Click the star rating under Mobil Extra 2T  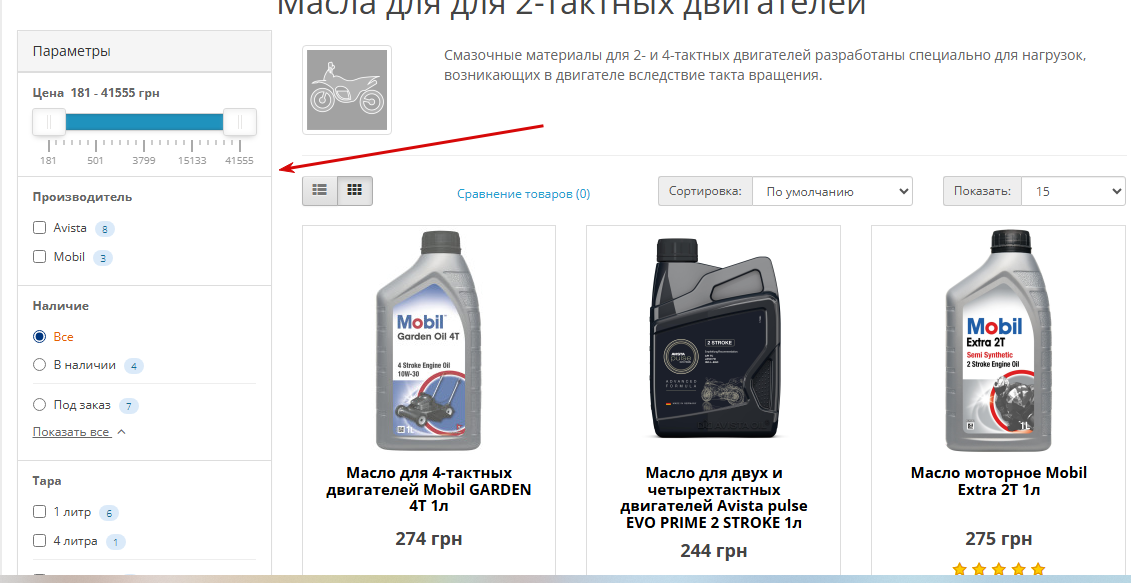click(x=998, y=570)
